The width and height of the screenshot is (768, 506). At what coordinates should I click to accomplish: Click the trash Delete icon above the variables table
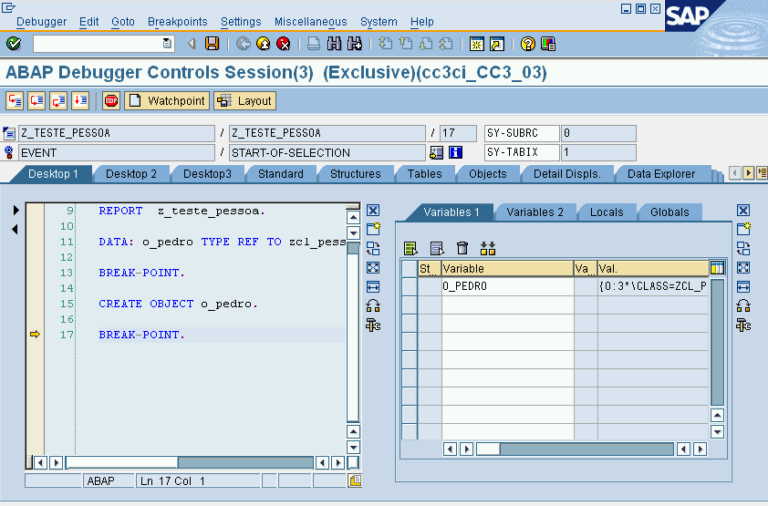462,248
